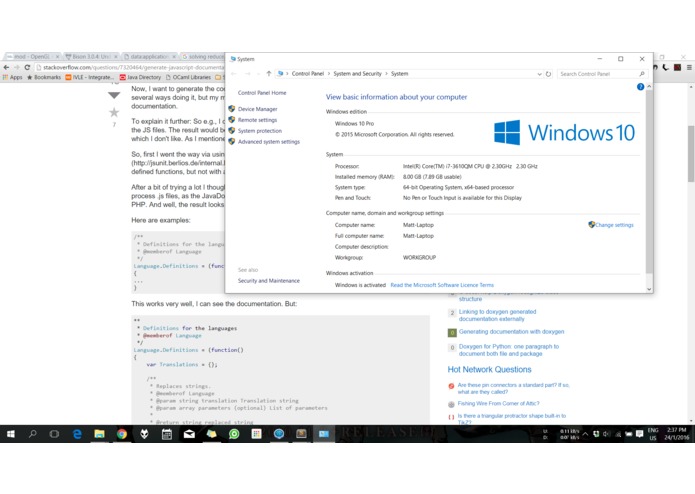The height and width of the screenshot is (494, 695).
Task: Expand the address bar history dropdown
Action: [x=539, y=74]
